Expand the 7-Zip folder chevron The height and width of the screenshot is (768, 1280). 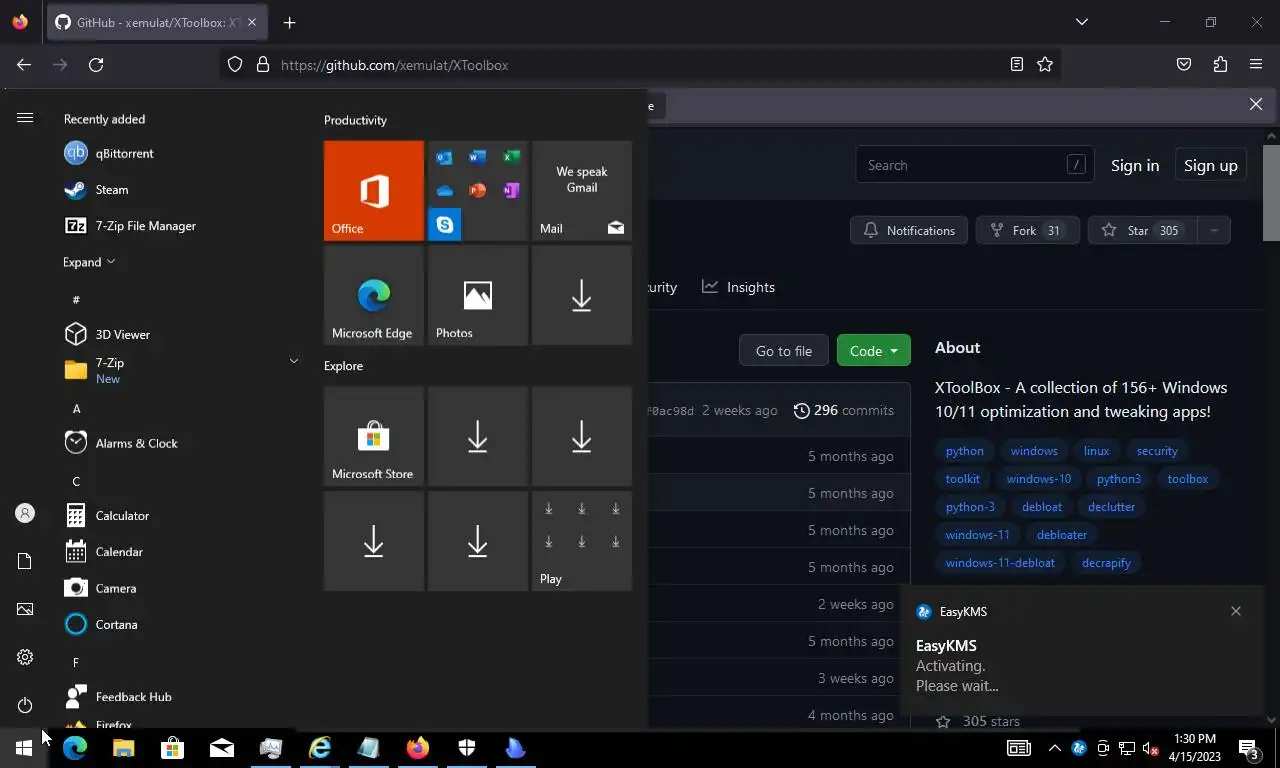click(x=293, y=361)
